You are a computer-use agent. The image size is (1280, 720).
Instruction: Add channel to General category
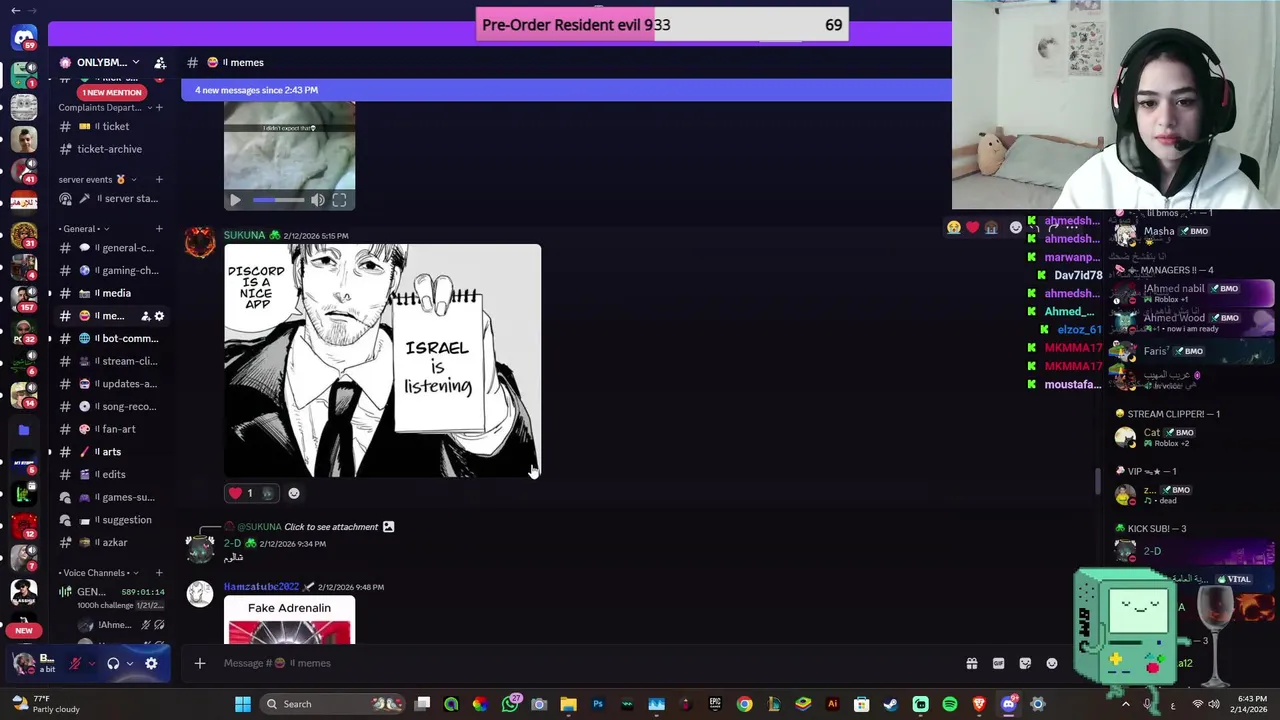tap(159, 228)
